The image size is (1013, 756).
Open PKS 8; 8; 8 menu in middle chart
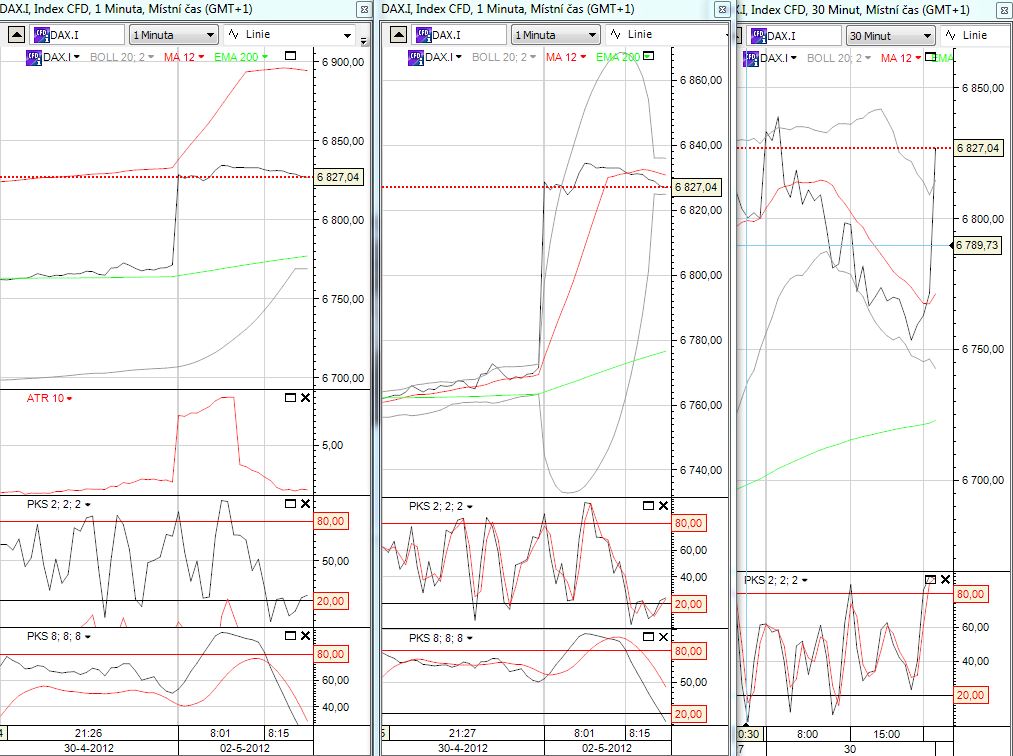pos(469,638)
